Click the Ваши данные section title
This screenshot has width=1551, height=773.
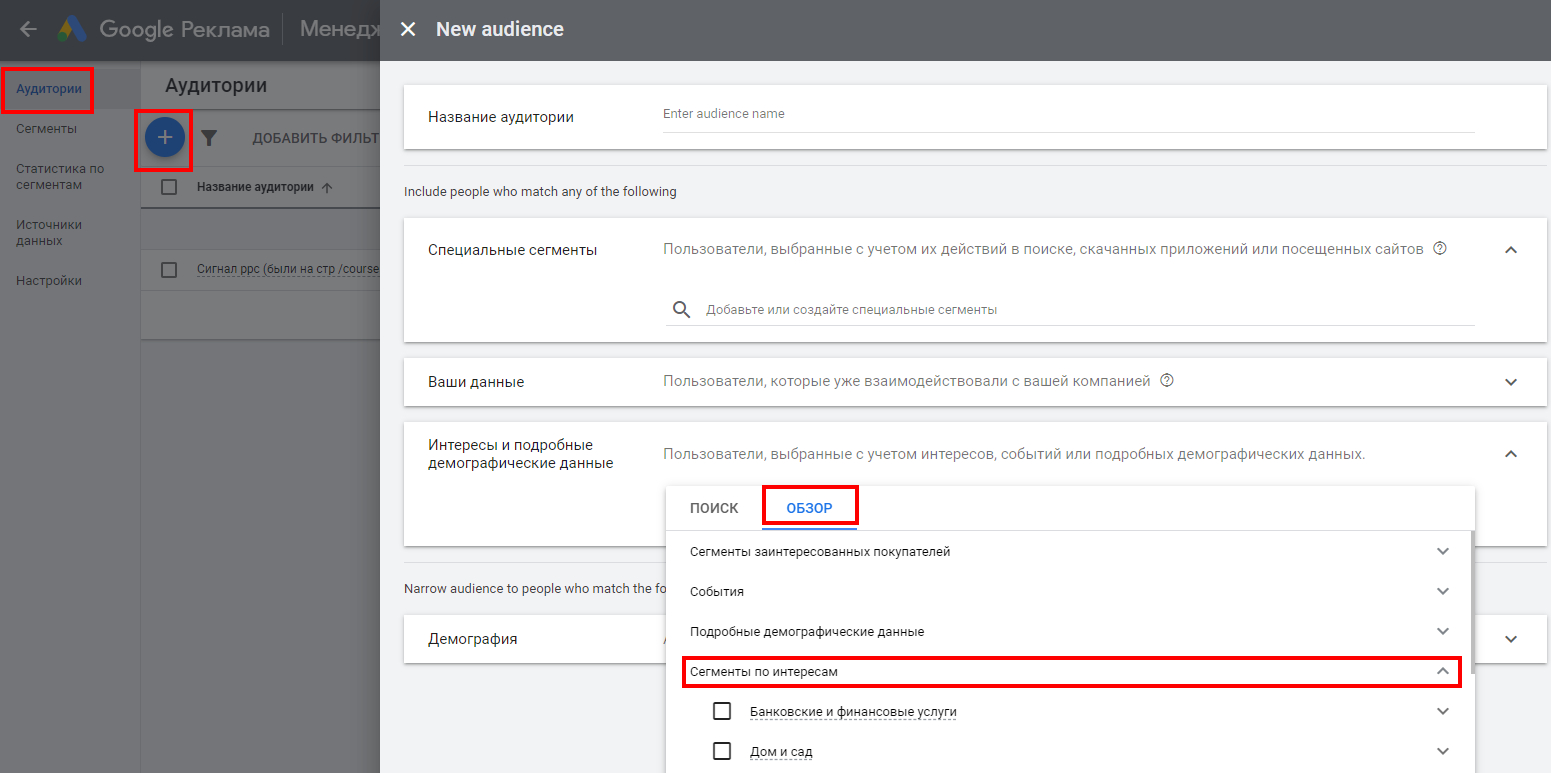point(476,382)
